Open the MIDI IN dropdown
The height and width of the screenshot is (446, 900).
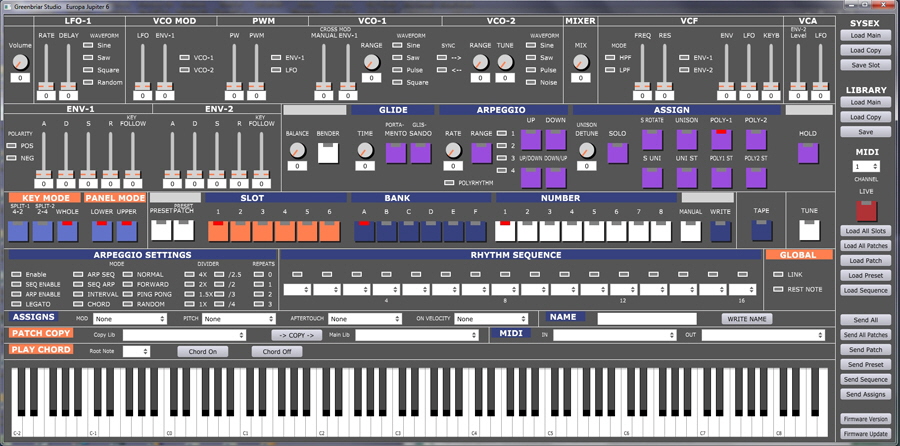[x=615, y=335]
